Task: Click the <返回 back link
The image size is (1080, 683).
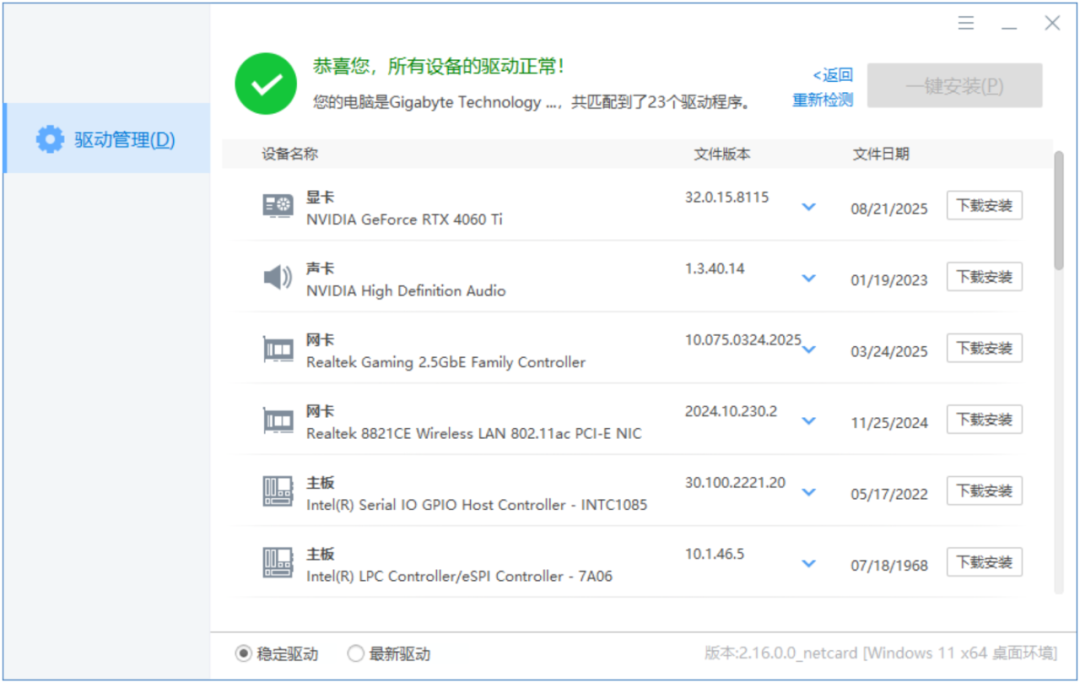Action: [833, 75]
